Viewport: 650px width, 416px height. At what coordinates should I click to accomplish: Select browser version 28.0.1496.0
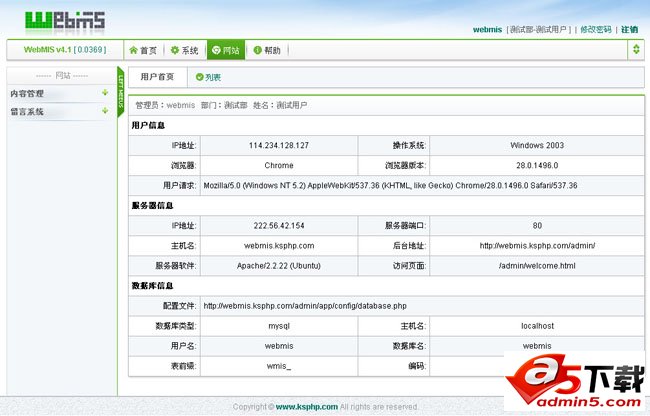tap(537, 165)
